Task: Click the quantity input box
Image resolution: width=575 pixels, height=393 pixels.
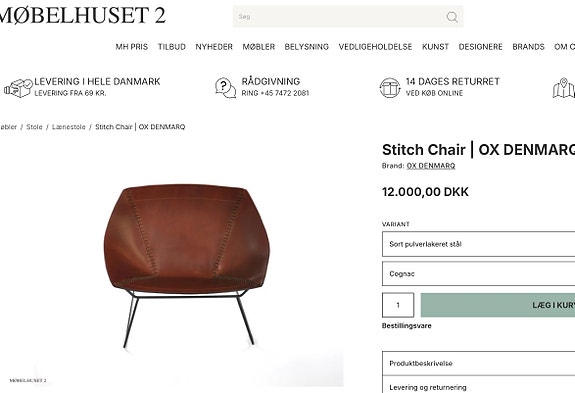Action: coord(398,305)
